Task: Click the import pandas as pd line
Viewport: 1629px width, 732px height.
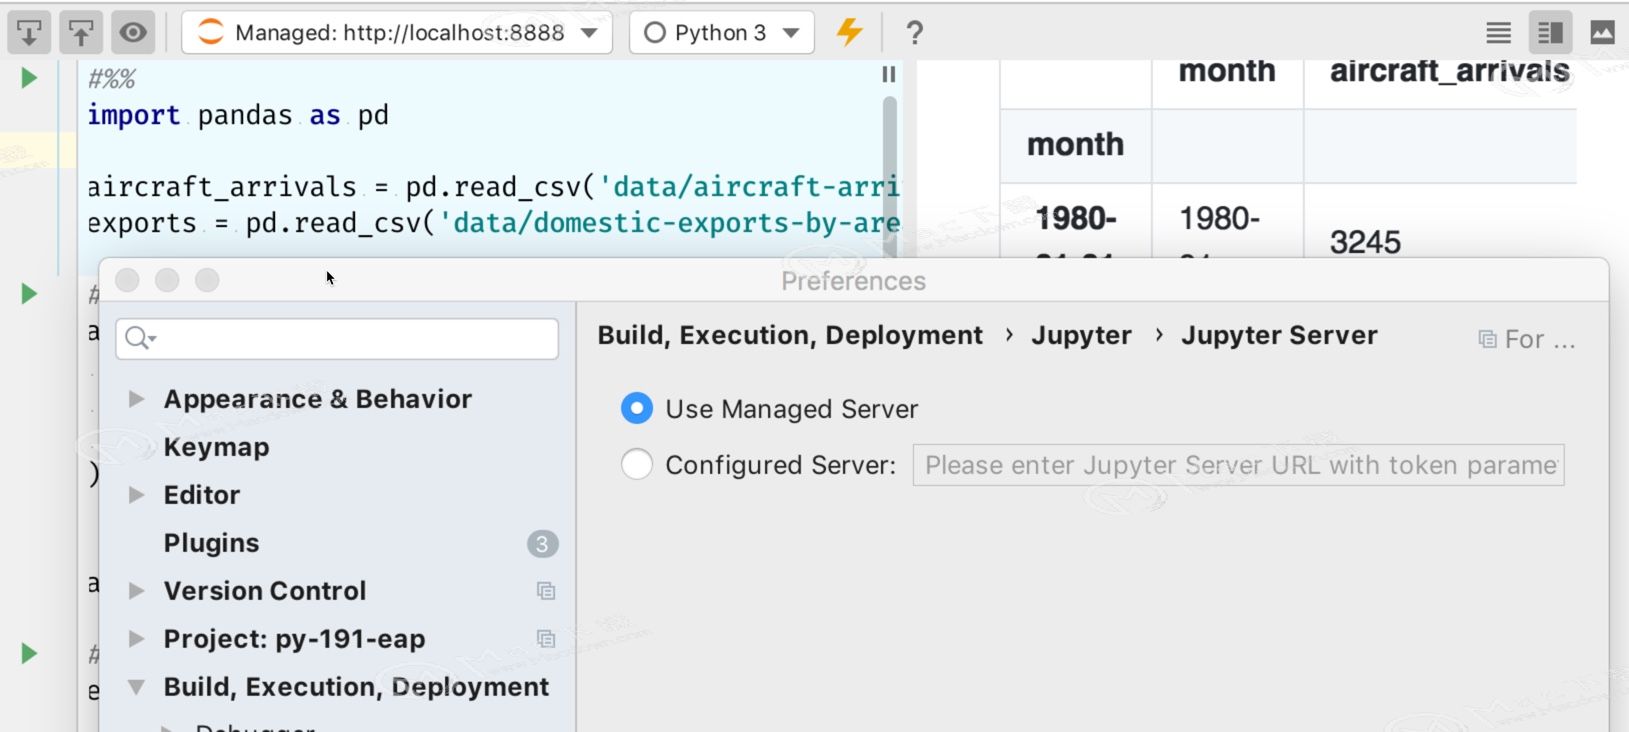Action: (238, 115)
